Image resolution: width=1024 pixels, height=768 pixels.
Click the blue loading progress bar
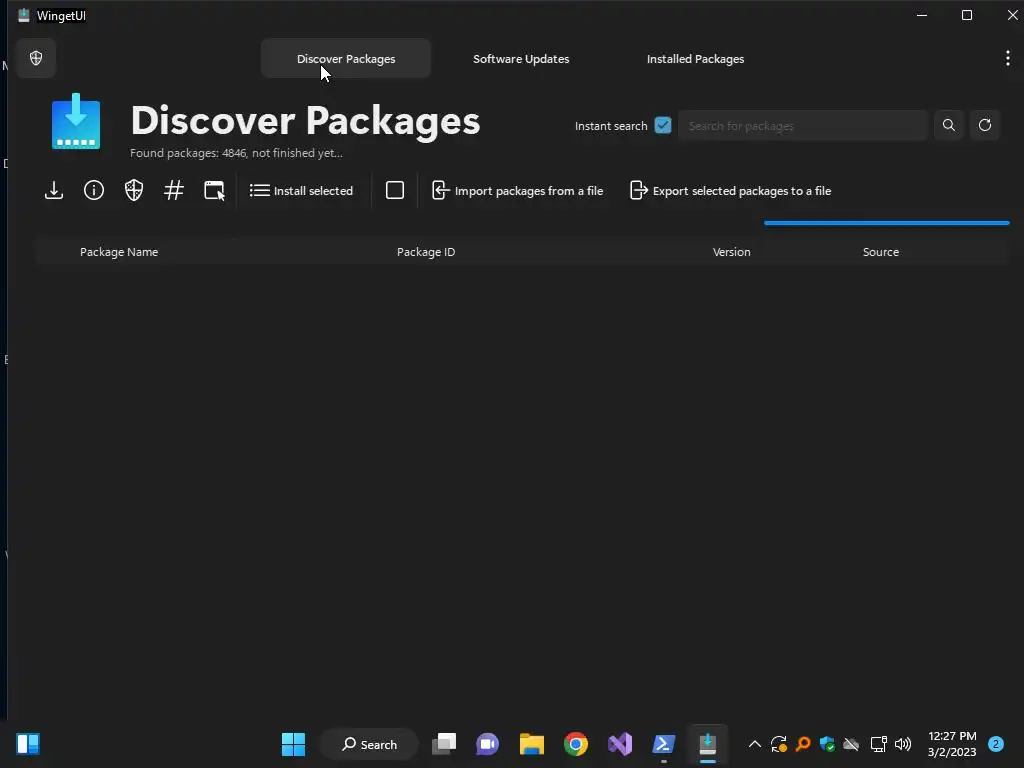[x=886, y=223]
